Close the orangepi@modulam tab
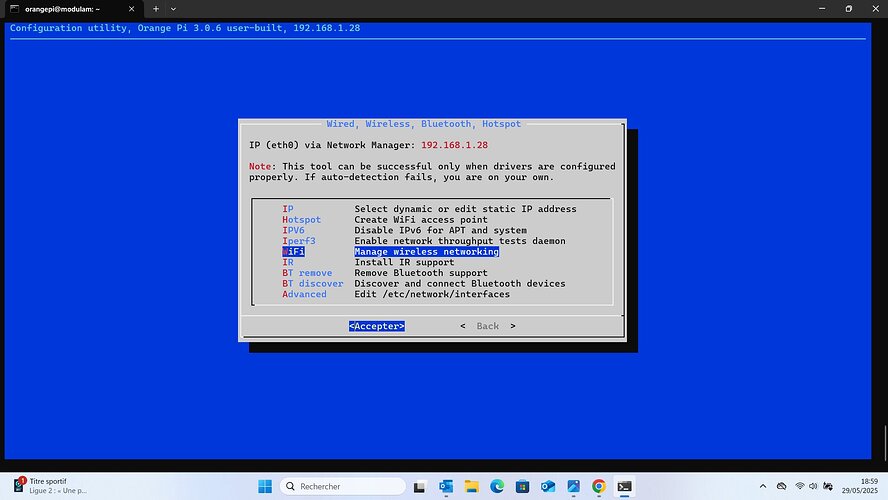 (x=131, y=9)
